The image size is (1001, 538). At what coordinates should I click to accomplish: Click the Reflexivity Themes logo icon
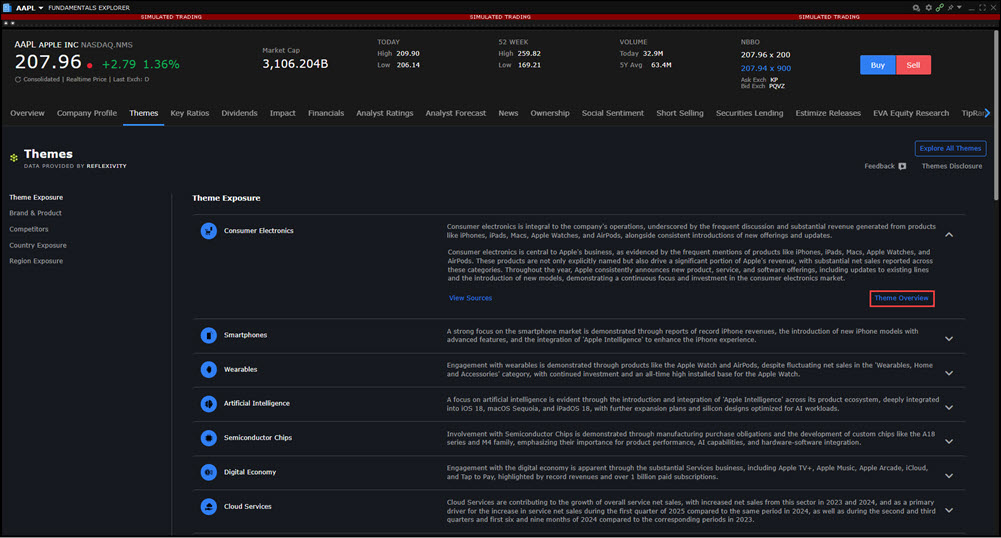(13, 158)
